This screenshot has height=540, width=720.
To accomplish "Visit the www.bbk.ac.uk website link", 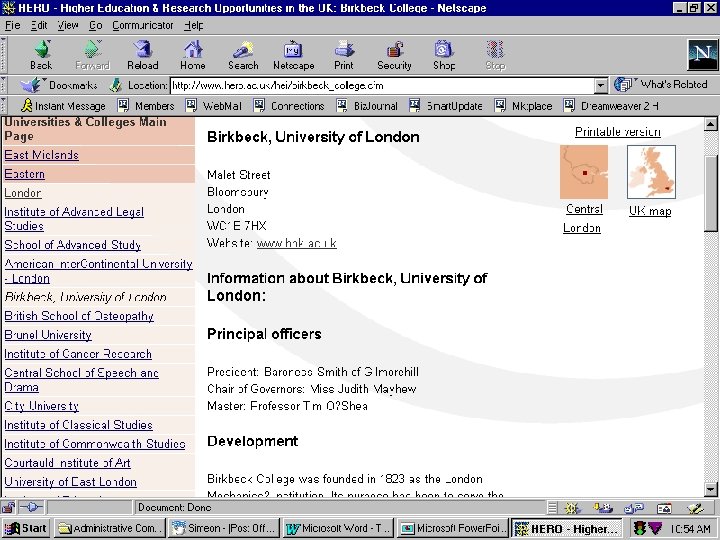I will click(297, 243).
